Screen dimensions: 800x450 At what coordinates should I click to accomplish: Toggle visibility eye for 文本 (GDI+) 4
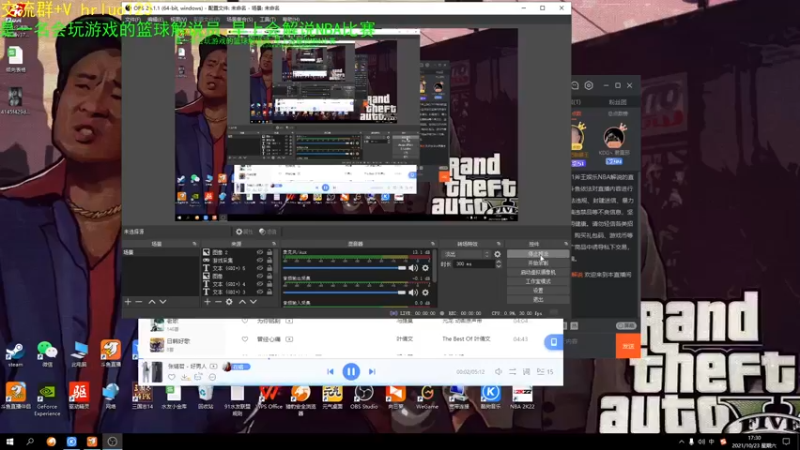tap(260, 284)
